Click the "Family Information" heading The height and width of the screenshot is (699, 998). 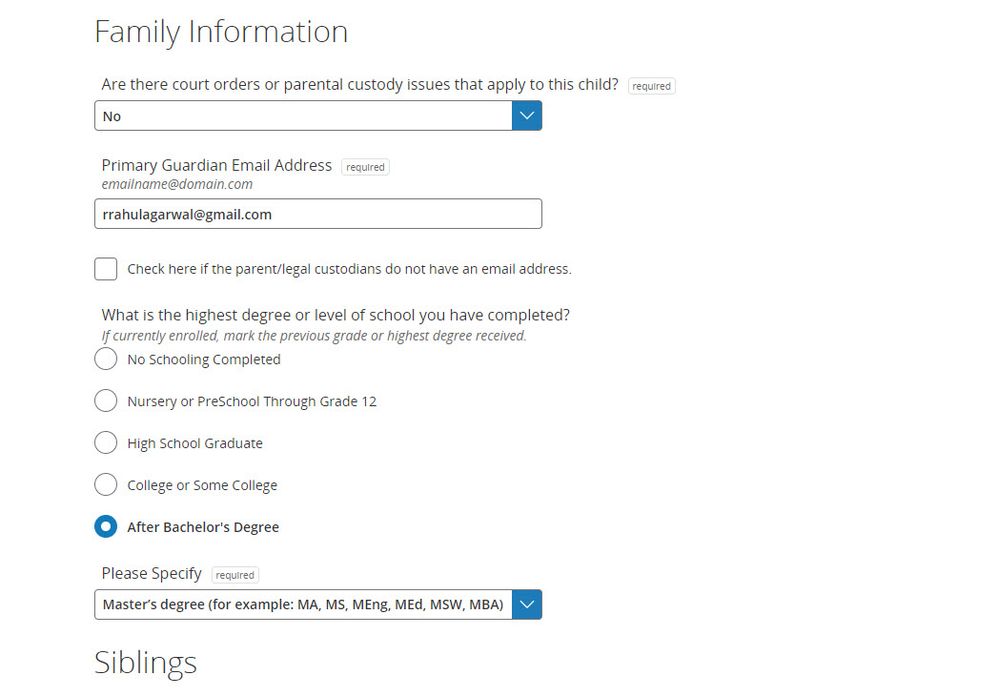click(221, 32)
